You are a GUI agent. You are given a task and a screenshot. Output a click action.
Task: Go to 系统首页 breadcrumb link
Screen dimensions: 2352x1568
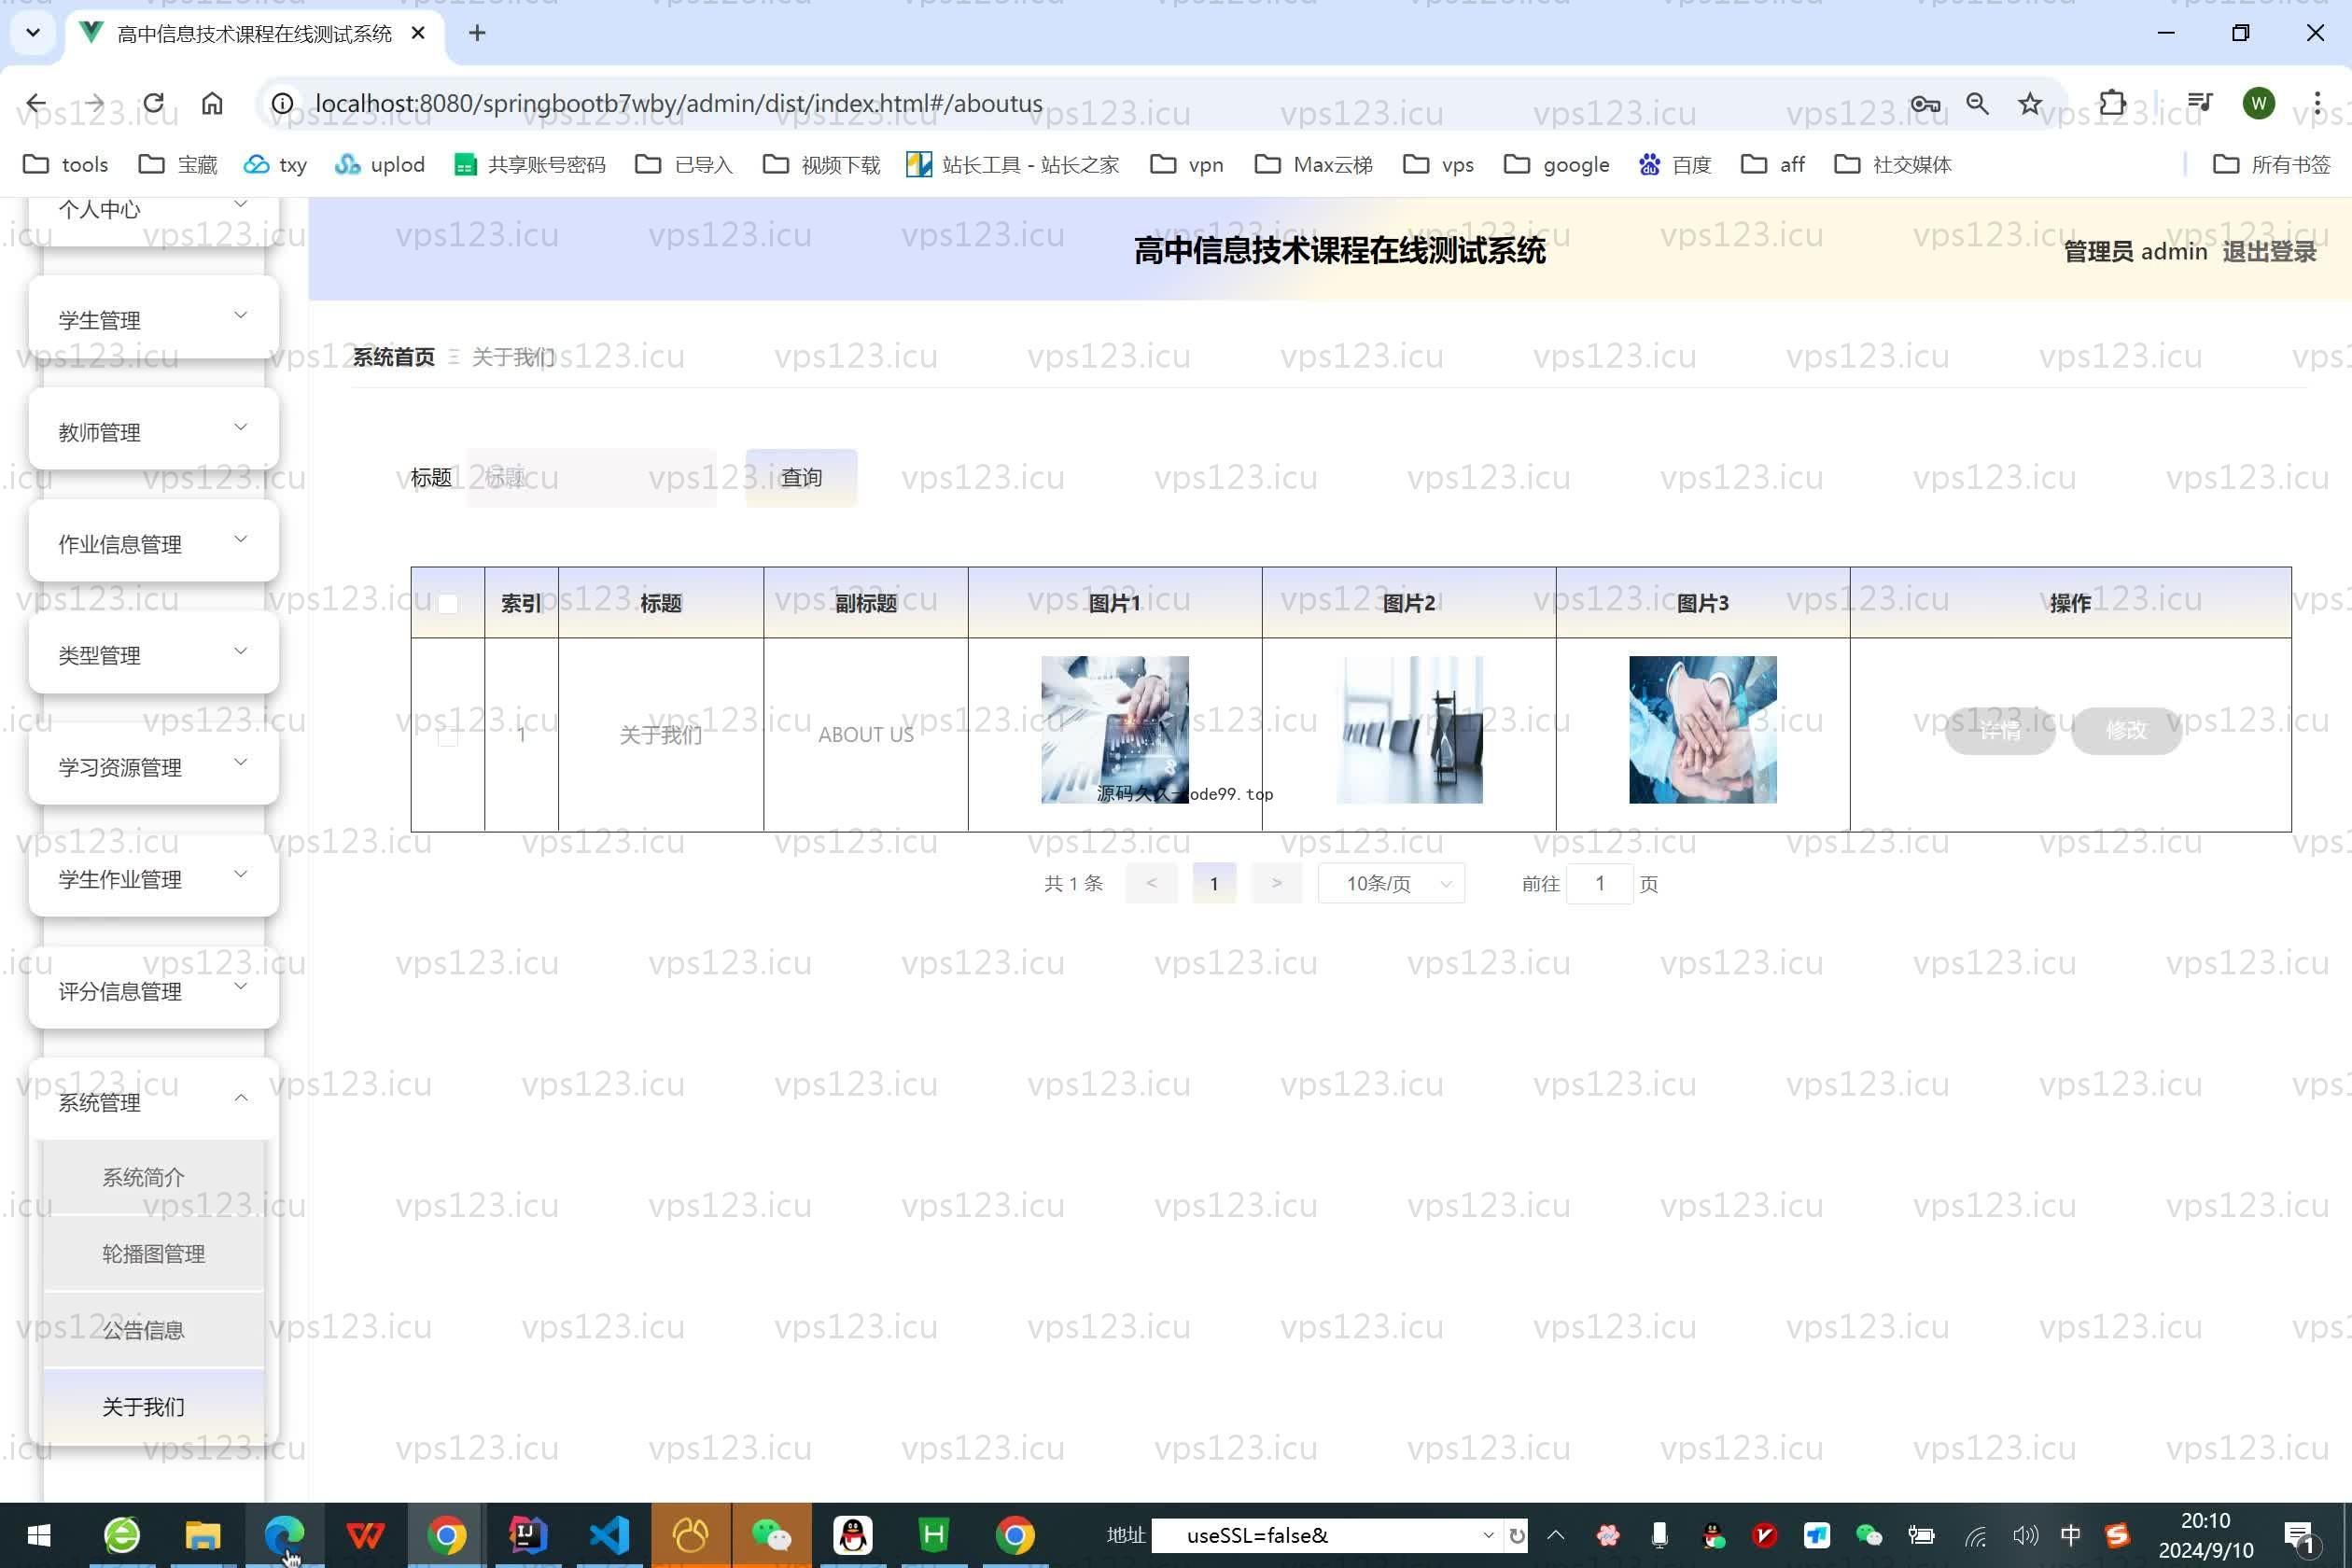393,357
